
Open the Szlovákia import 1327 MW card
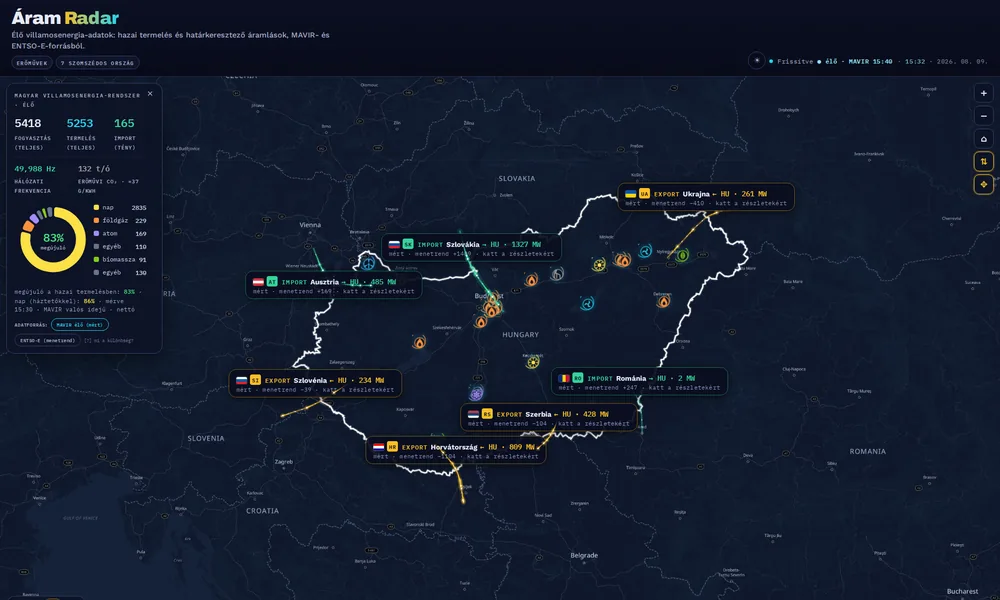tap(471, 249)
